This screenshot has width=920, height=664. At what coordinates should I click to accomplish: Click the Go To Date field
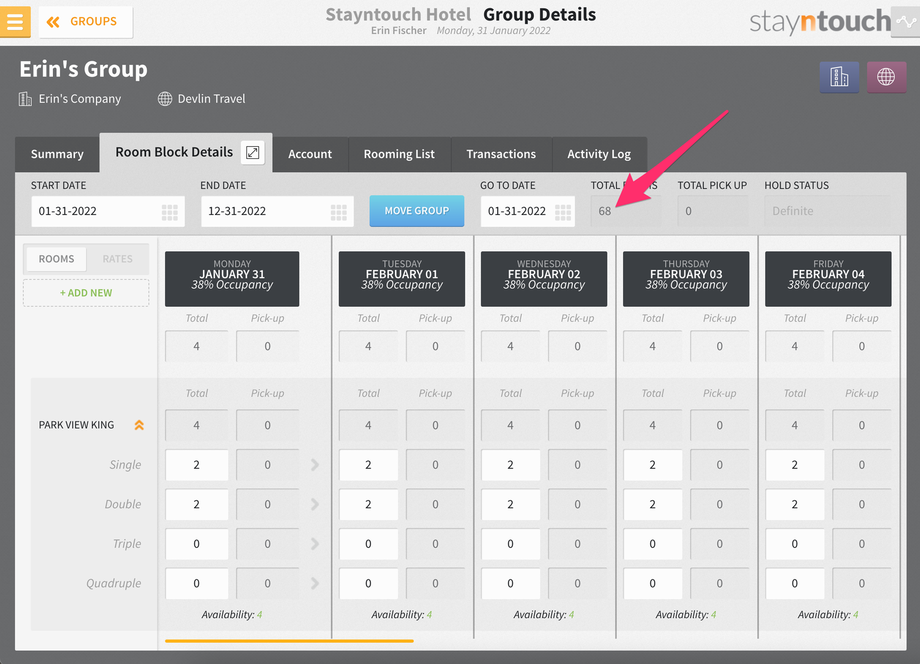527,211
